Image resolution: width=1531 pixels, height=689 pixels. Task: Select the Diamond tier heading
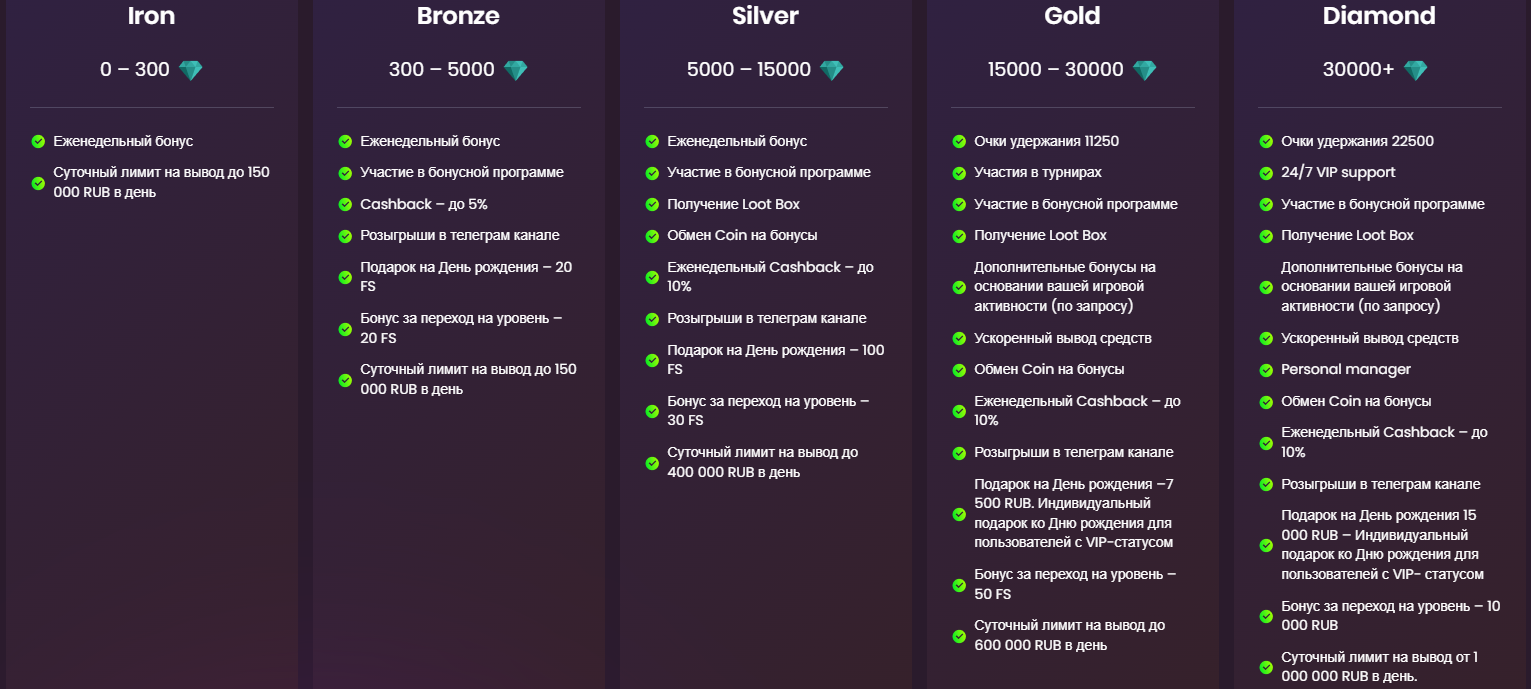1378,16
